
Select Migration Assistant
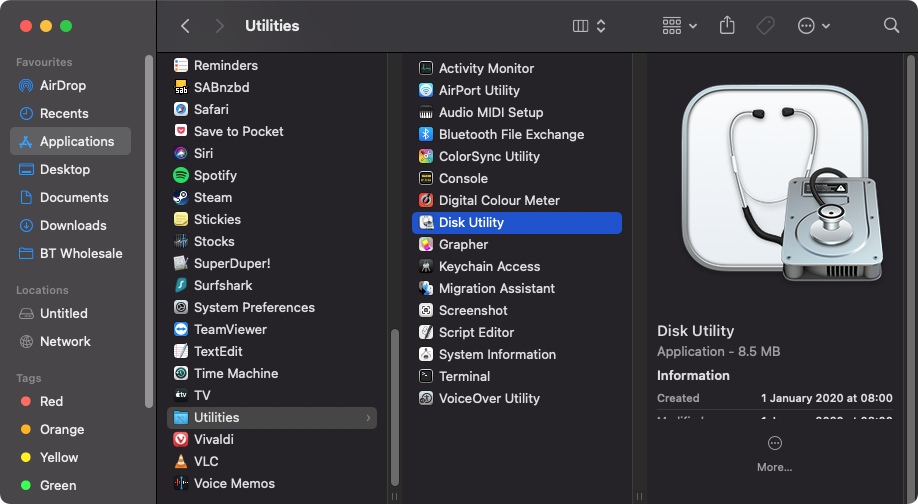pyautogui.click(x=517, y=289)
